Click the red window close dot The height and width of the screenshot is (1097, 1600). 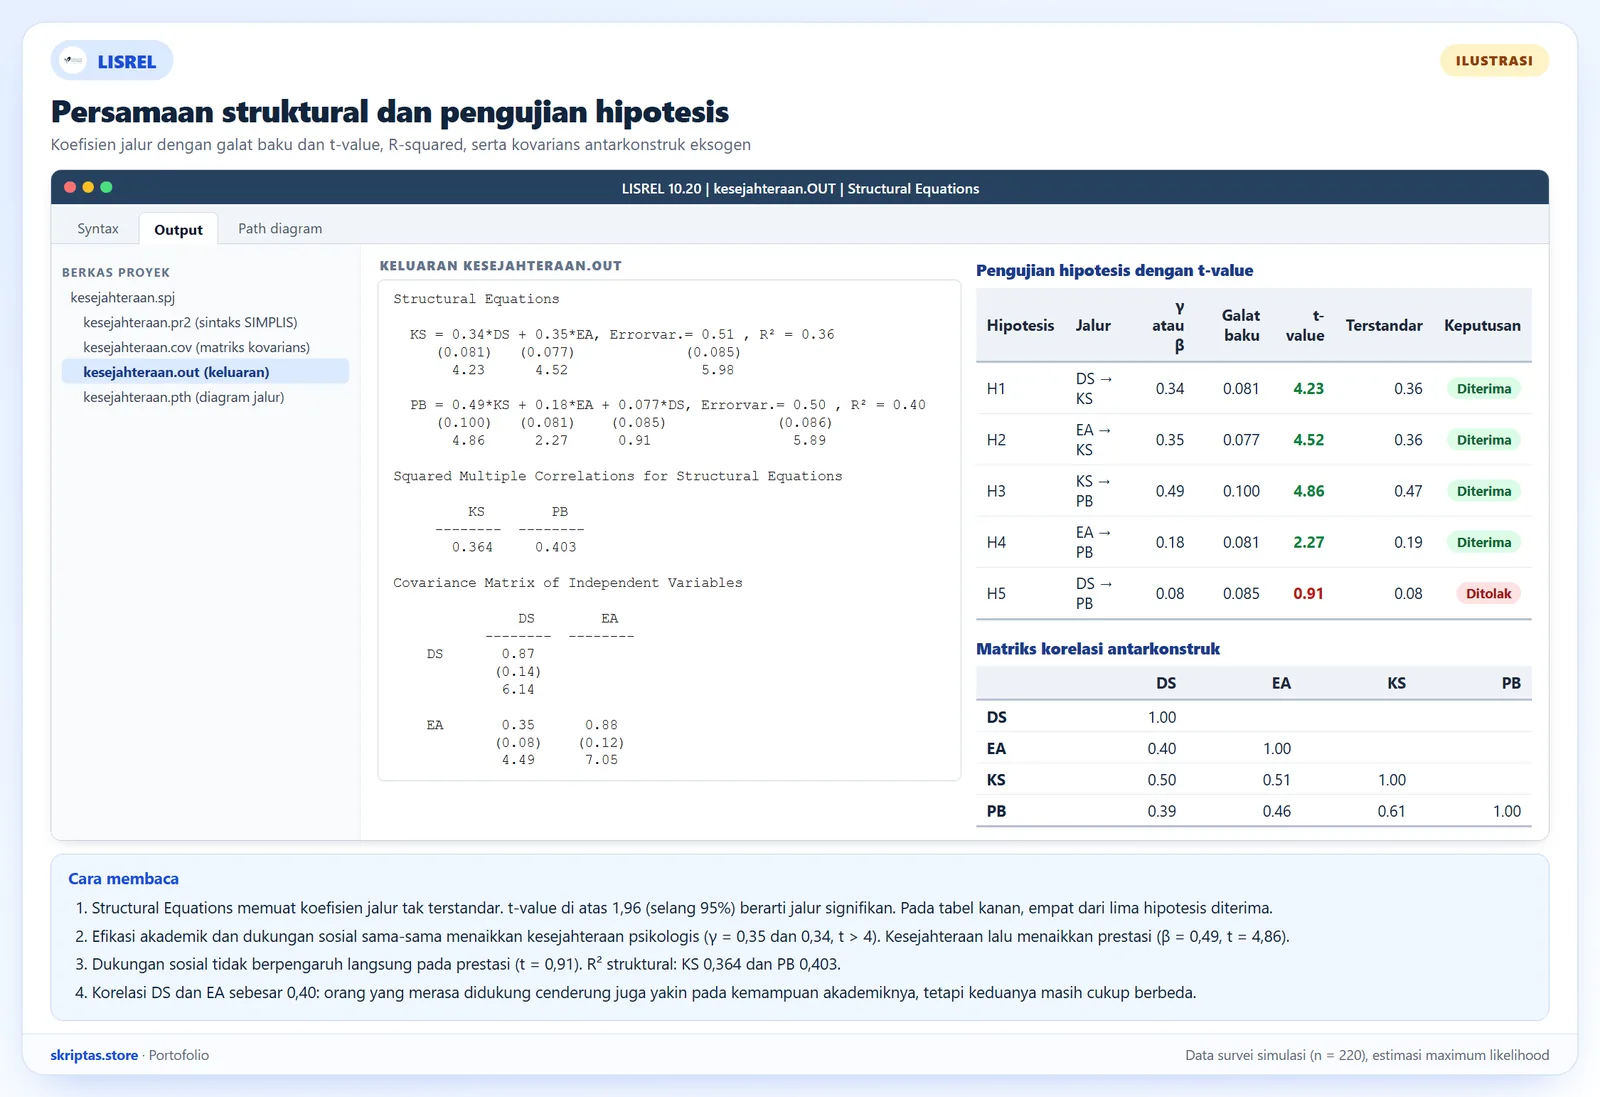click(x=70, y=187)
